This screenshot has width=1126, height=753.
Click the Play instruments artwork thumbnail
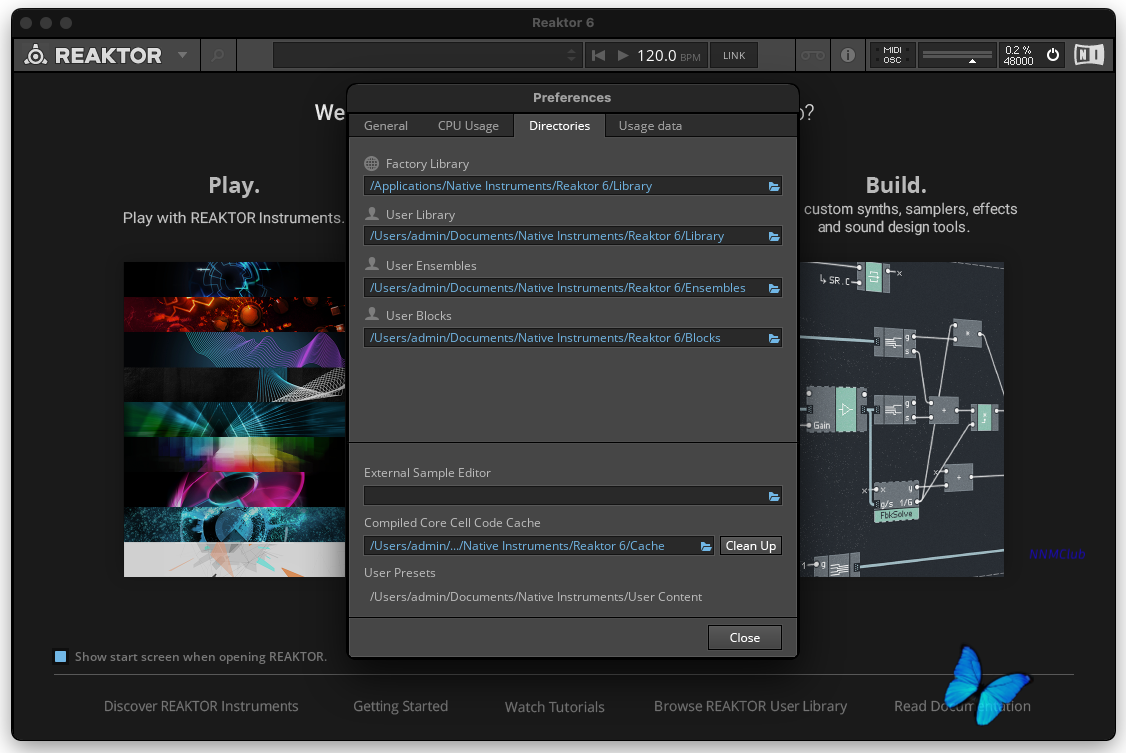(x=235, y=419)
